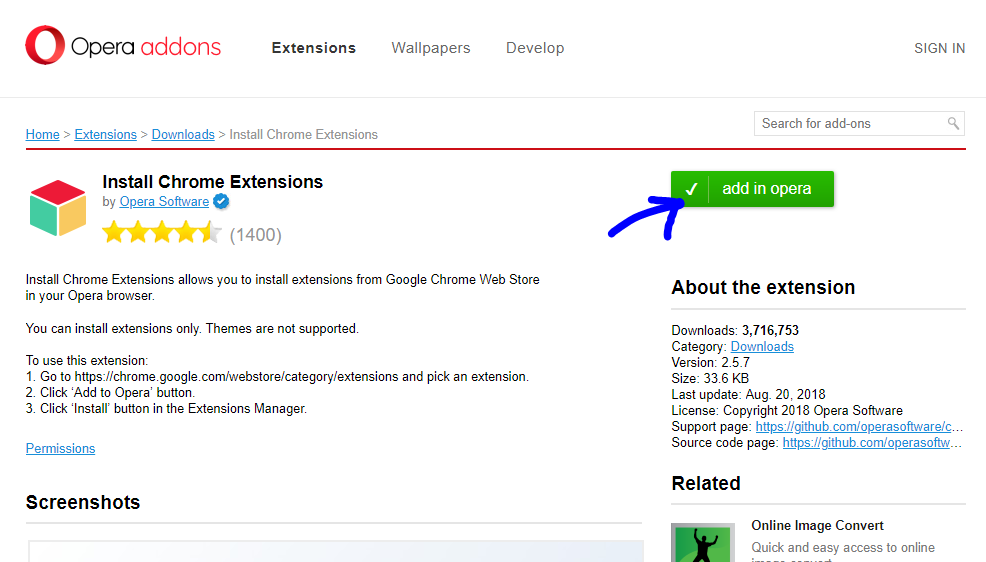986x562 pixels.
Task: Open the Source code page GitHub link
Action: 872,443
